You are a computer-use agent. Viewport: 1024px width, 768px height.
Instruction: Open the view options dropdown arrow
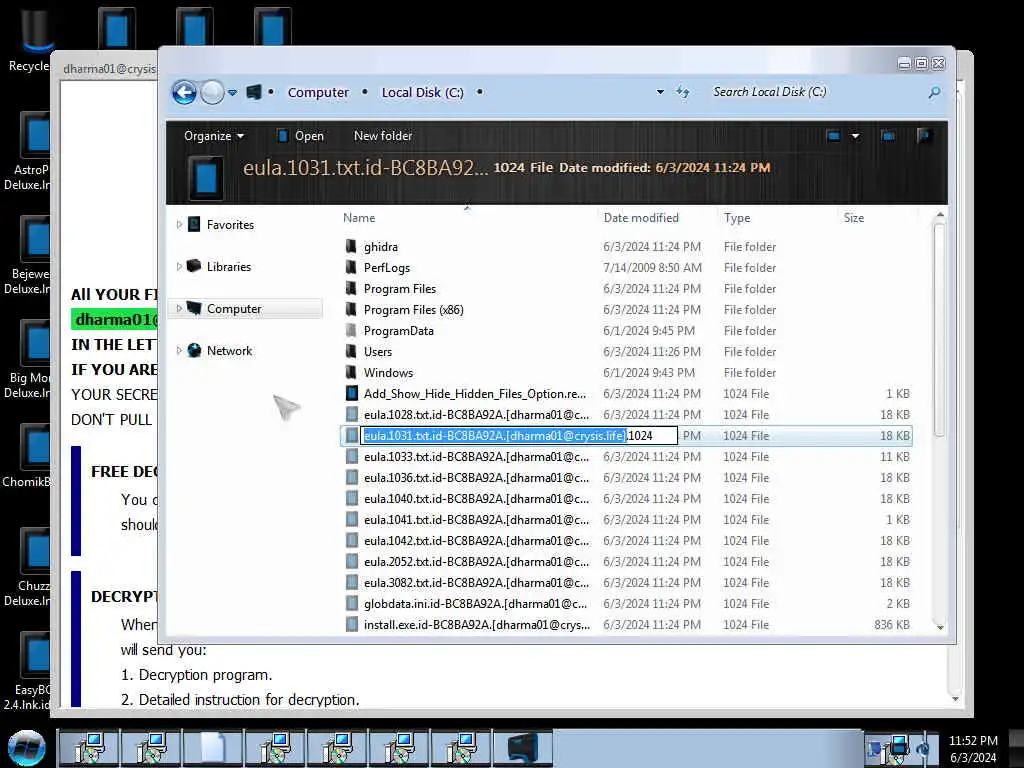pos(855,136)
